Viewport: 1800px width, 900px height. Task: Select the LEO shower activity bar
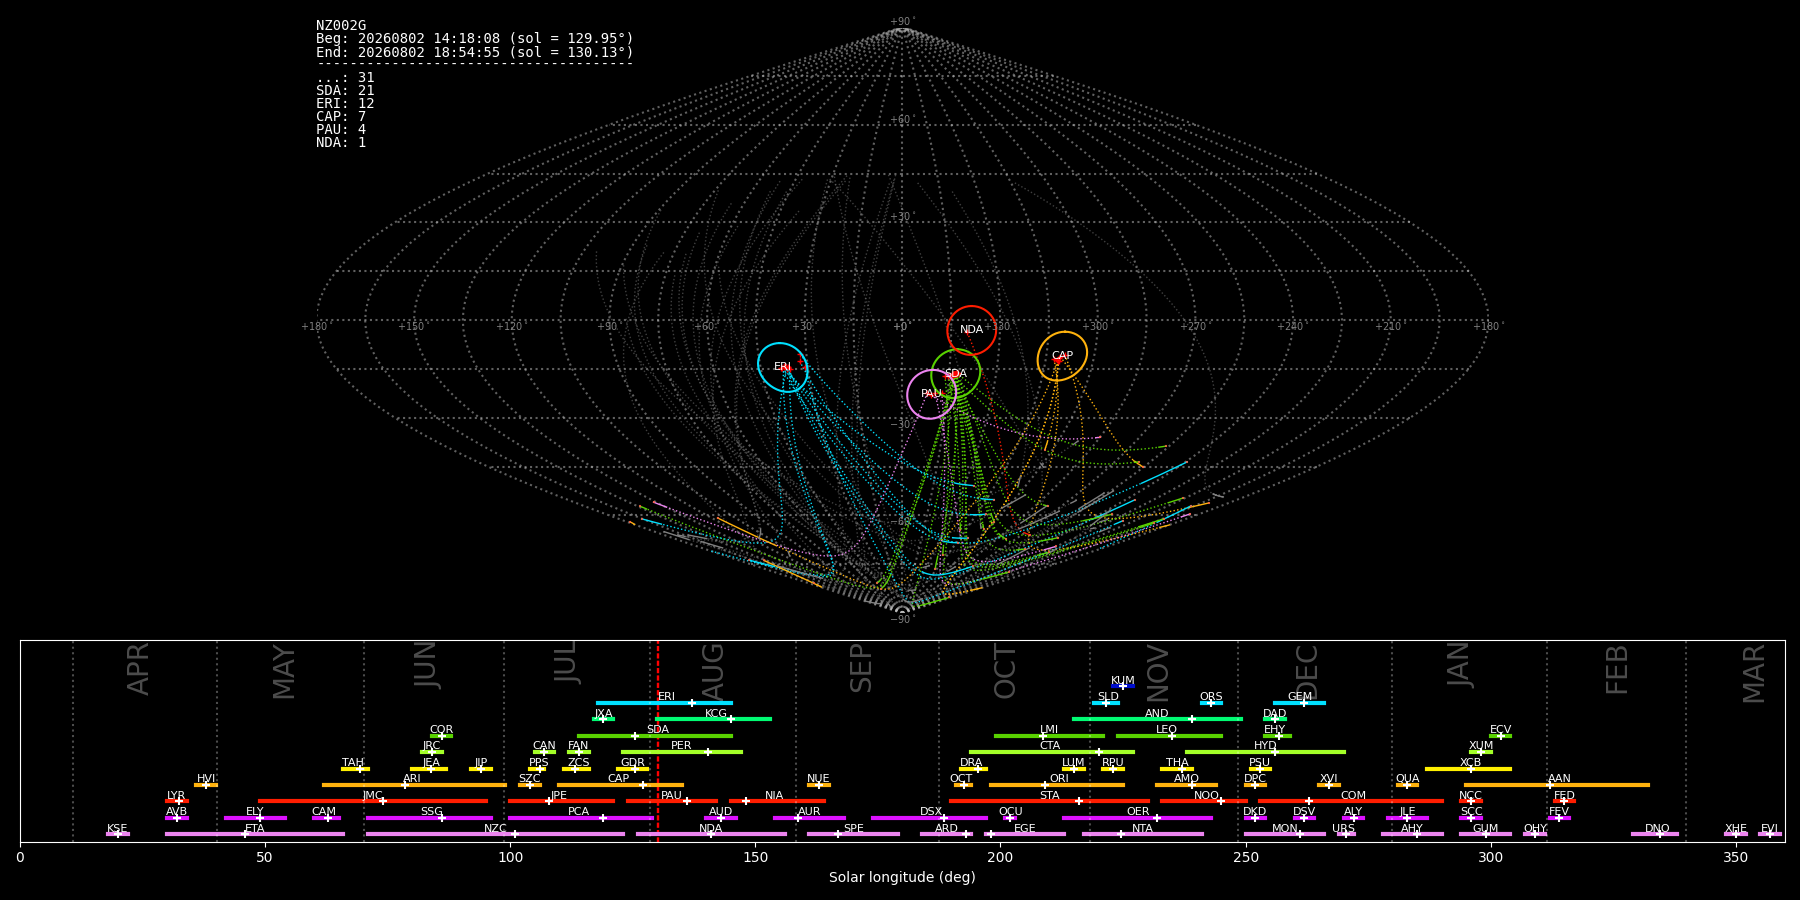[x=1169, y=736]
